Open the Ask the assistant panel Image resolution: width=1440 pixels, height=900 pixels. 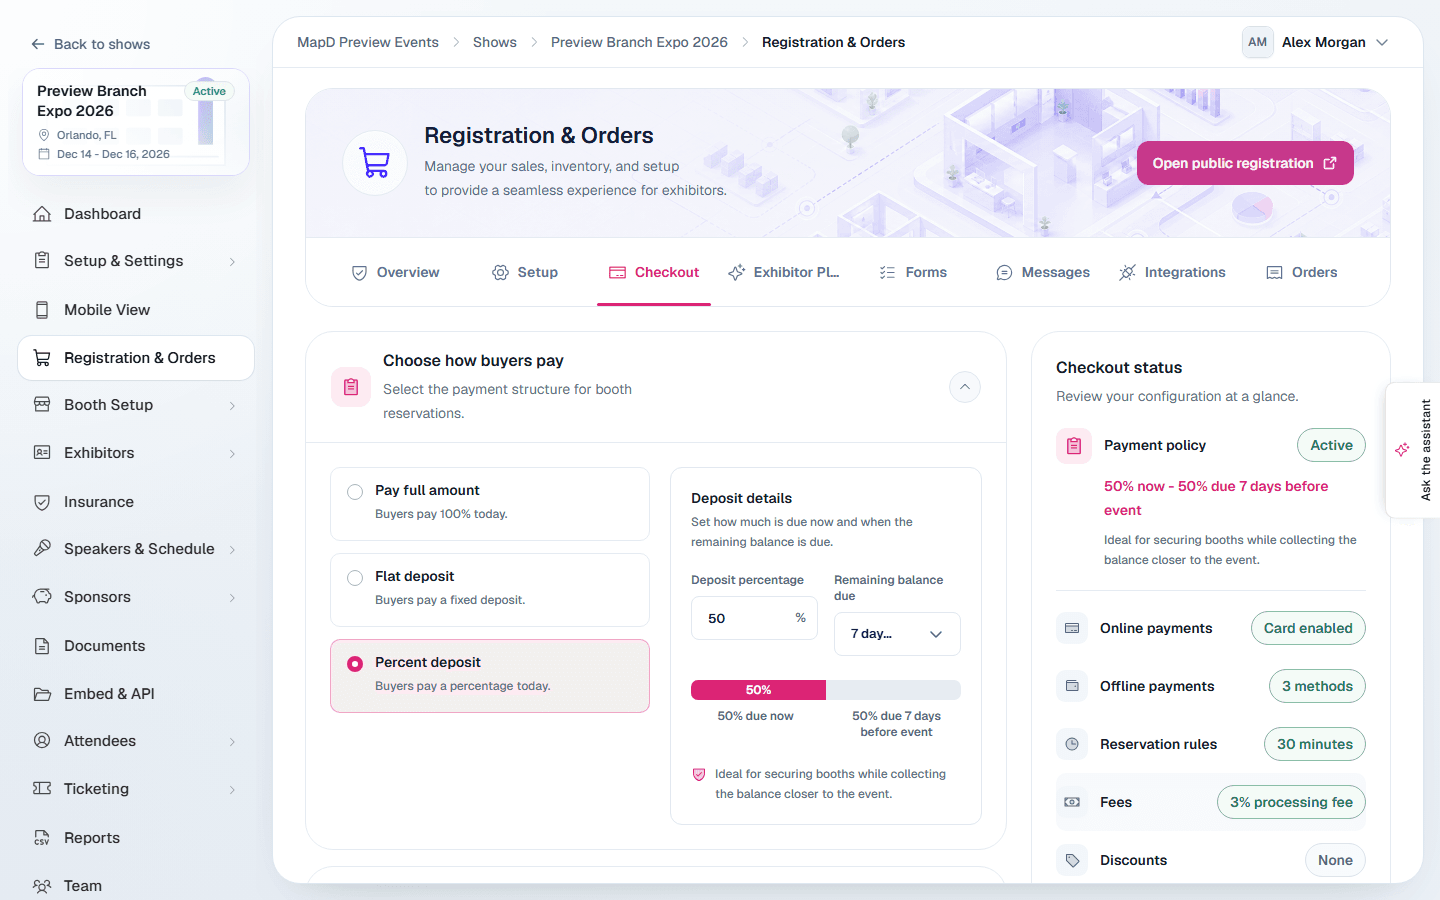click(x=1413, y=450)
